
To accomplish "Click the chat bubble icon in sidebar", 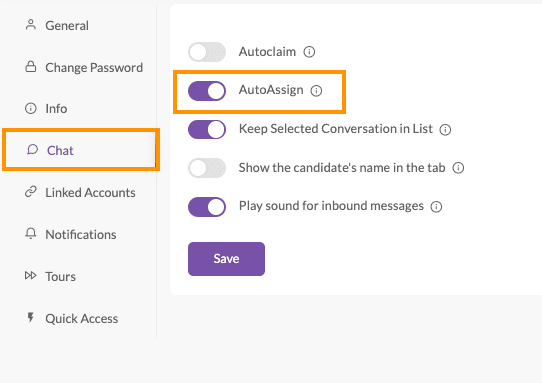I will [x=32, y=150].
